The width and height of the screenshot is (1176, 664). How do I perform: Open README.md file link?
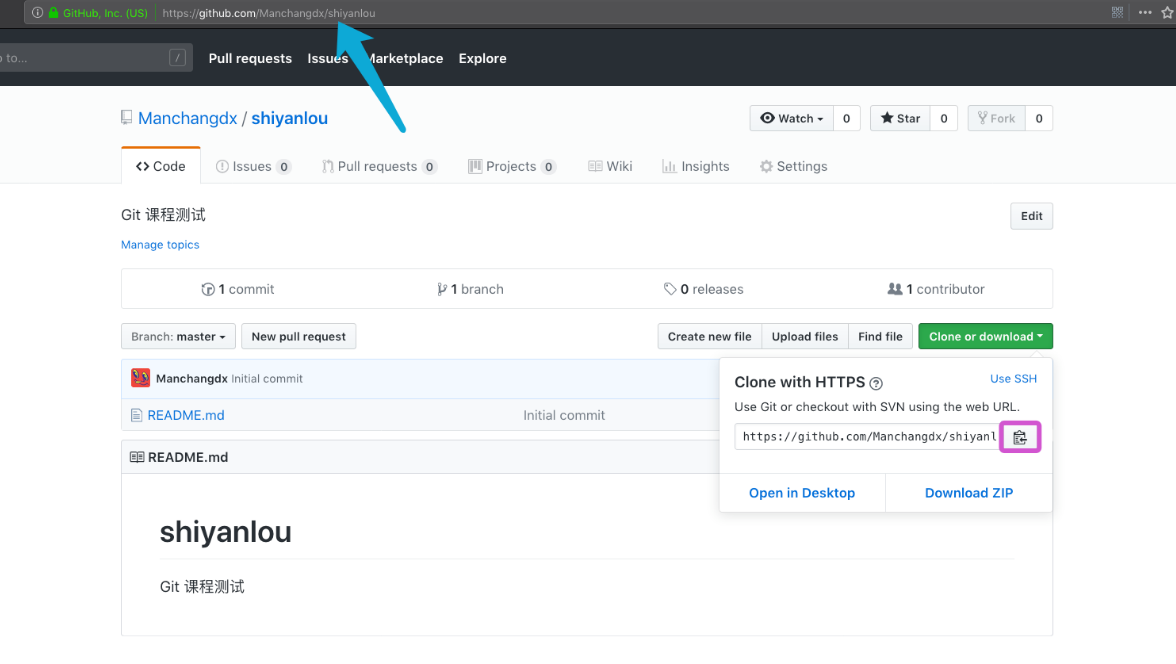pos(186,415)
